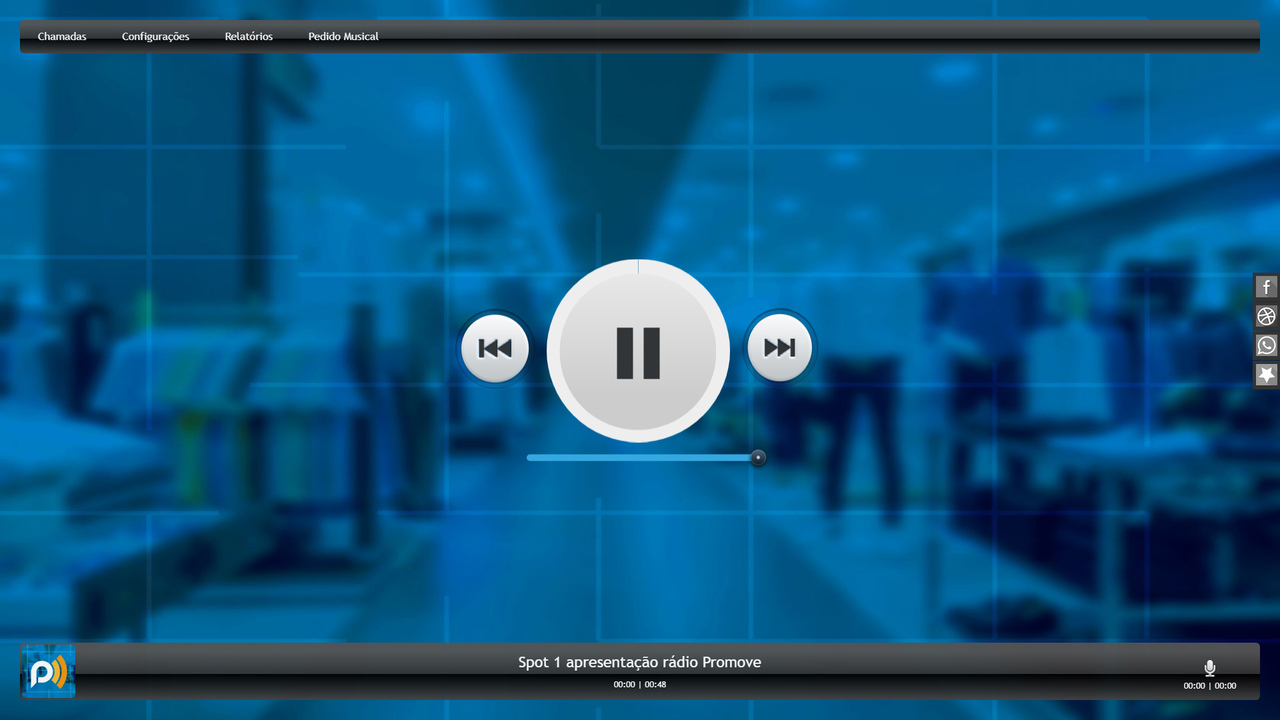
Task: Click the volume slider knob
Action: [758, 458]
